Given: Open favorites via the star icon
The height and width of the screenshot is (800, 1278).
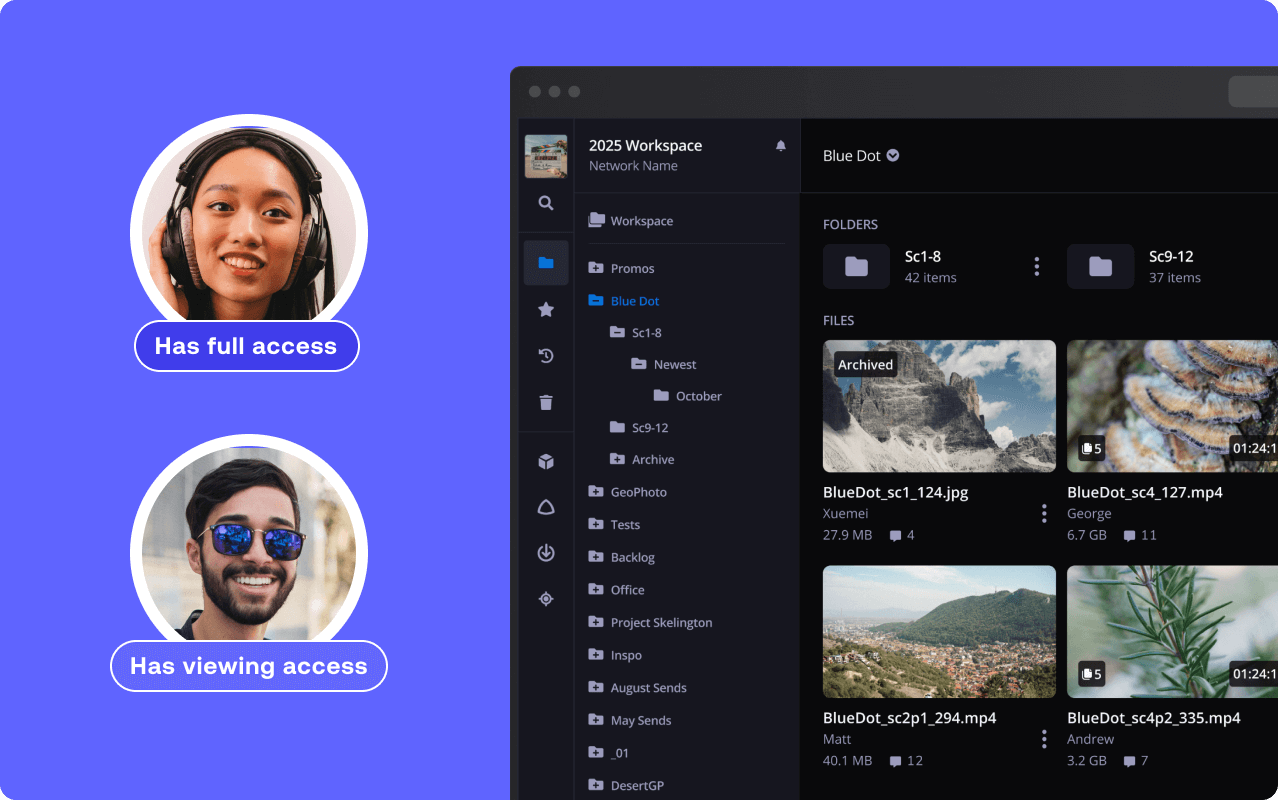Looking at the screenshot, I should click(x=546, y=310).
